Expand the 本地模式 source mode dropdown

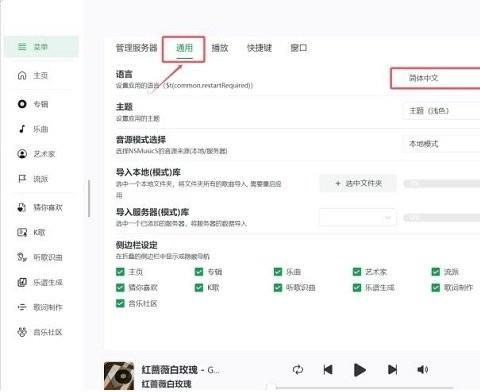coord(441,144)
